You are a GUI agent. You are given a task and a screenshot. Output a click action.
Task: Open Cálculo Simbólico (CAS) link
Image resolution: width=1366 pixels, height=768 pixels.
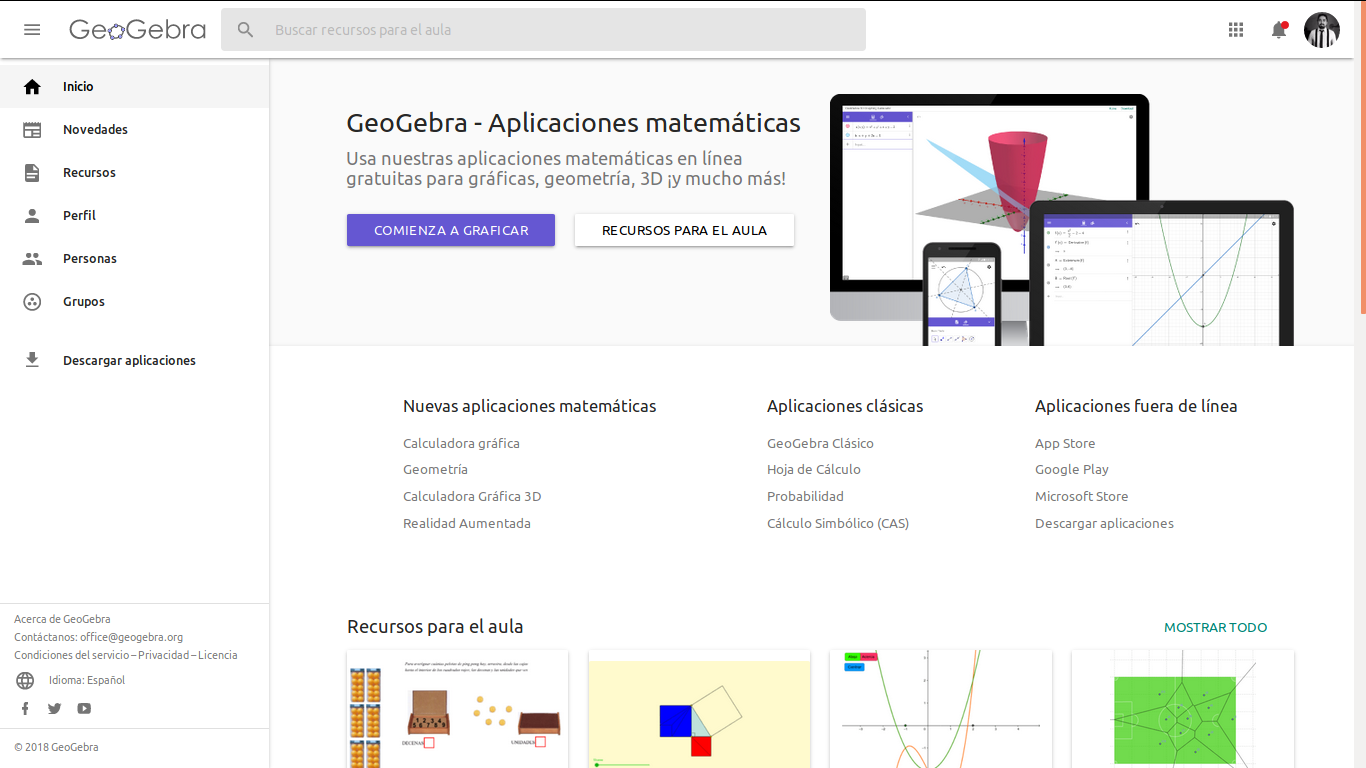click(x=838, y=523)
